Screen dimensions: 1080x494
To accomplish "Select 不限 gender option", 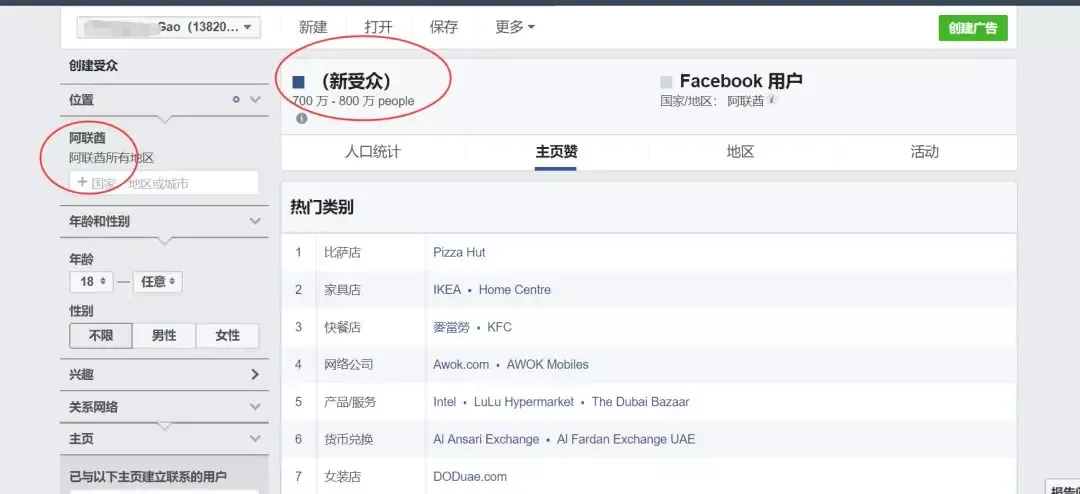I will [x=101, y=336].
